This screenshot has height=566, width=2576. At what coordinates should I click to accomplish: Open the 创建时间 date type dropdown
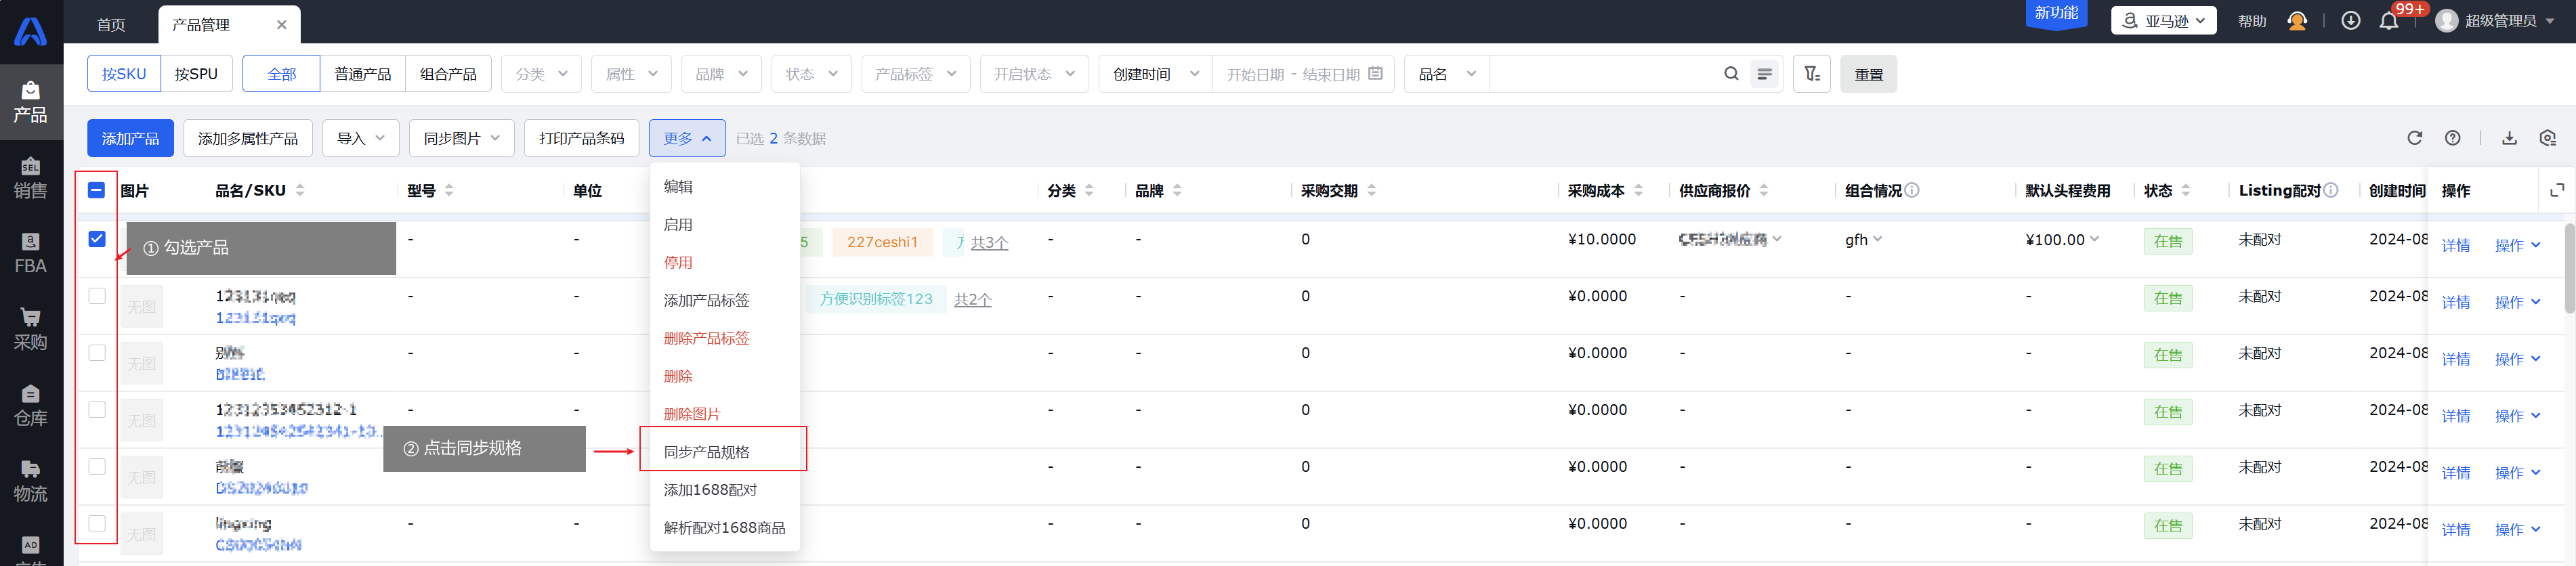point(1155,74)
